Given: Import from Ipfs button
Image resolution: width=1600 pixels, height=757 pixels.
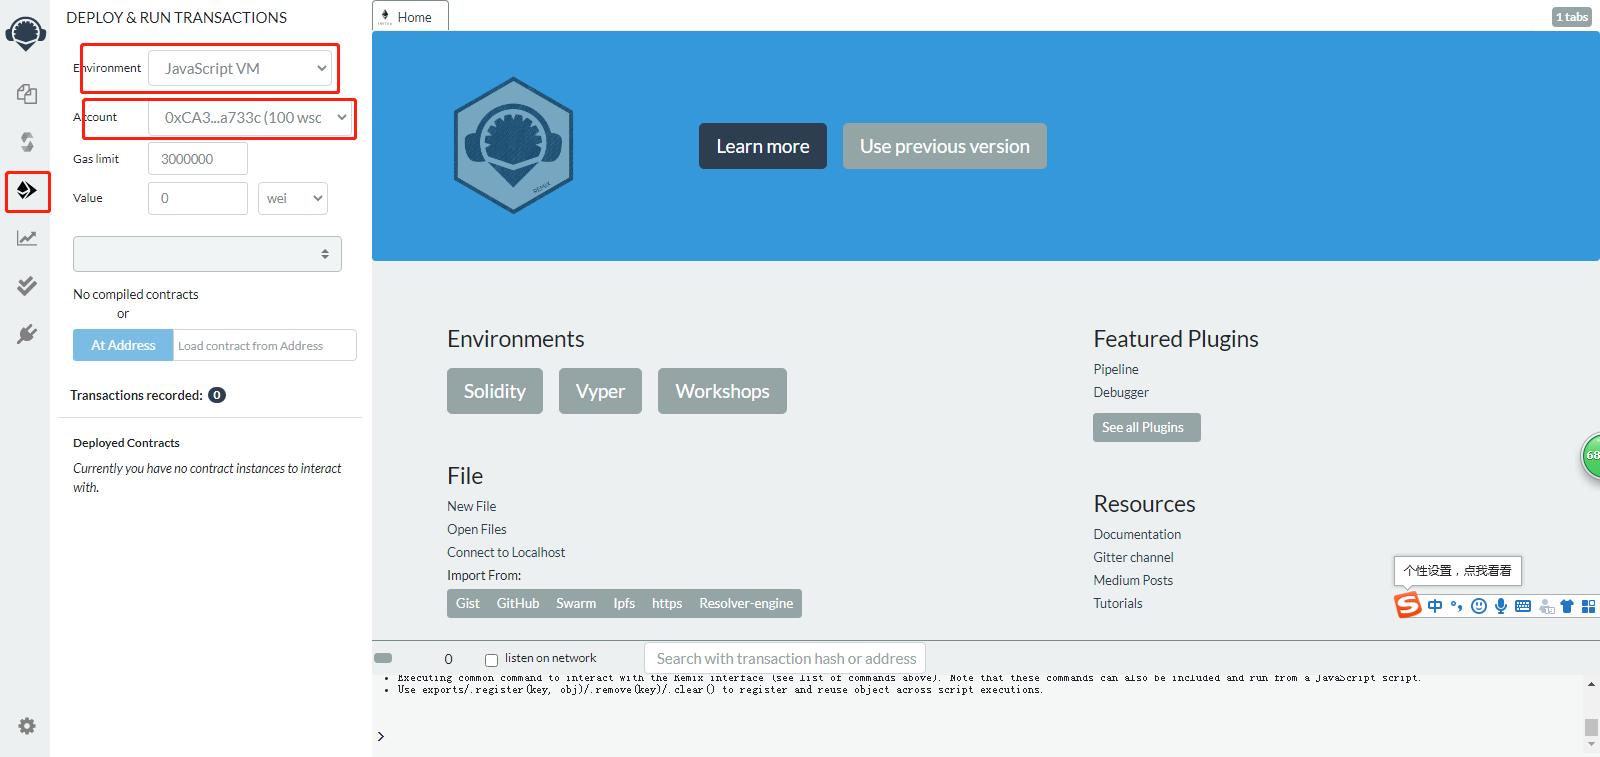Looking at the screenshot, I should tap(624, 603).
